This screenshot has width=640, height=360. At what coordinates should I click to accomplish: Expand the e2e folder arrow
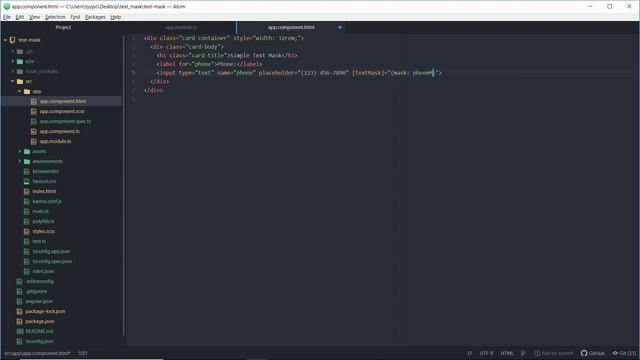point(13,61)
